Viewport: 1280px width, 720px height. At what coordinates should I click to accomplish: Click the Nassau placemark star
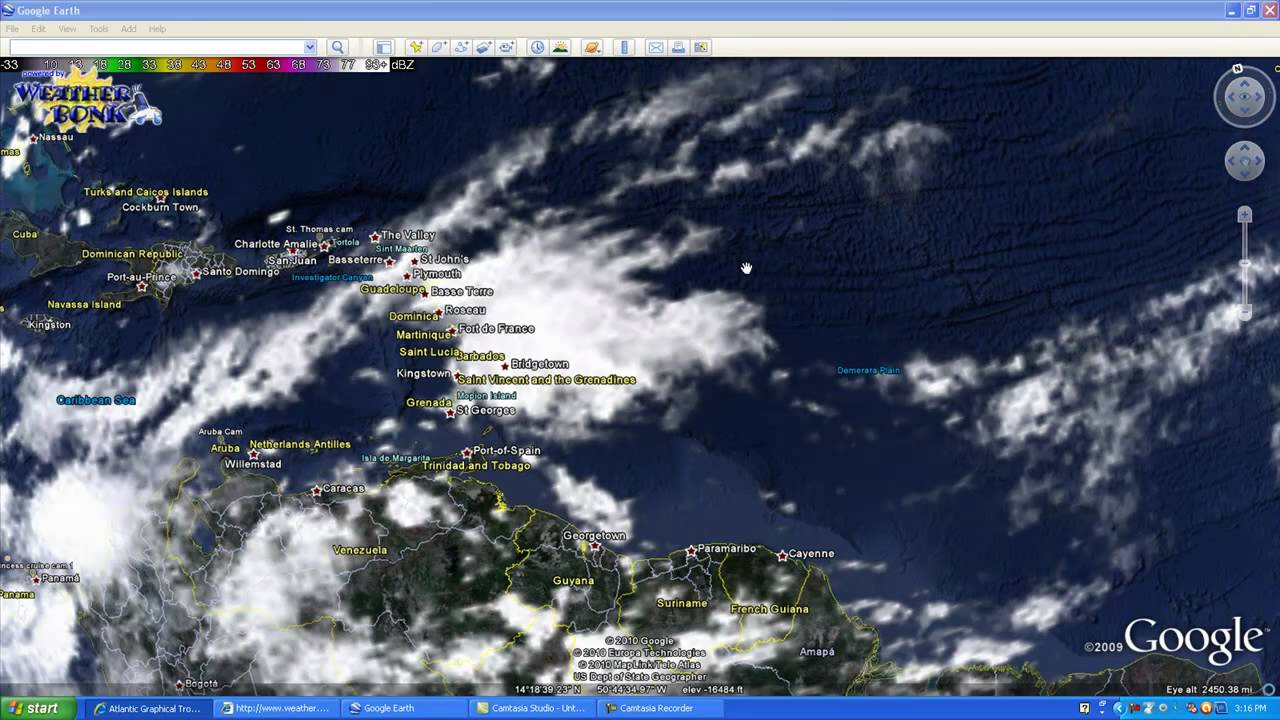(x=34, y=138)
